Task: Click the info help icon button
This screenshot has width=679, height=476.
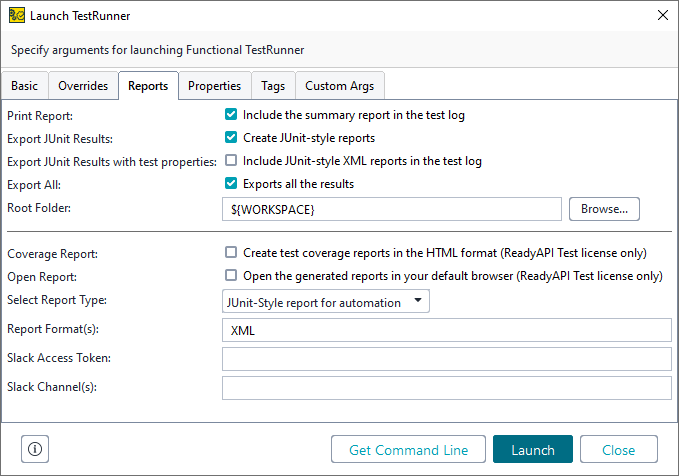Action: (35, 449)
